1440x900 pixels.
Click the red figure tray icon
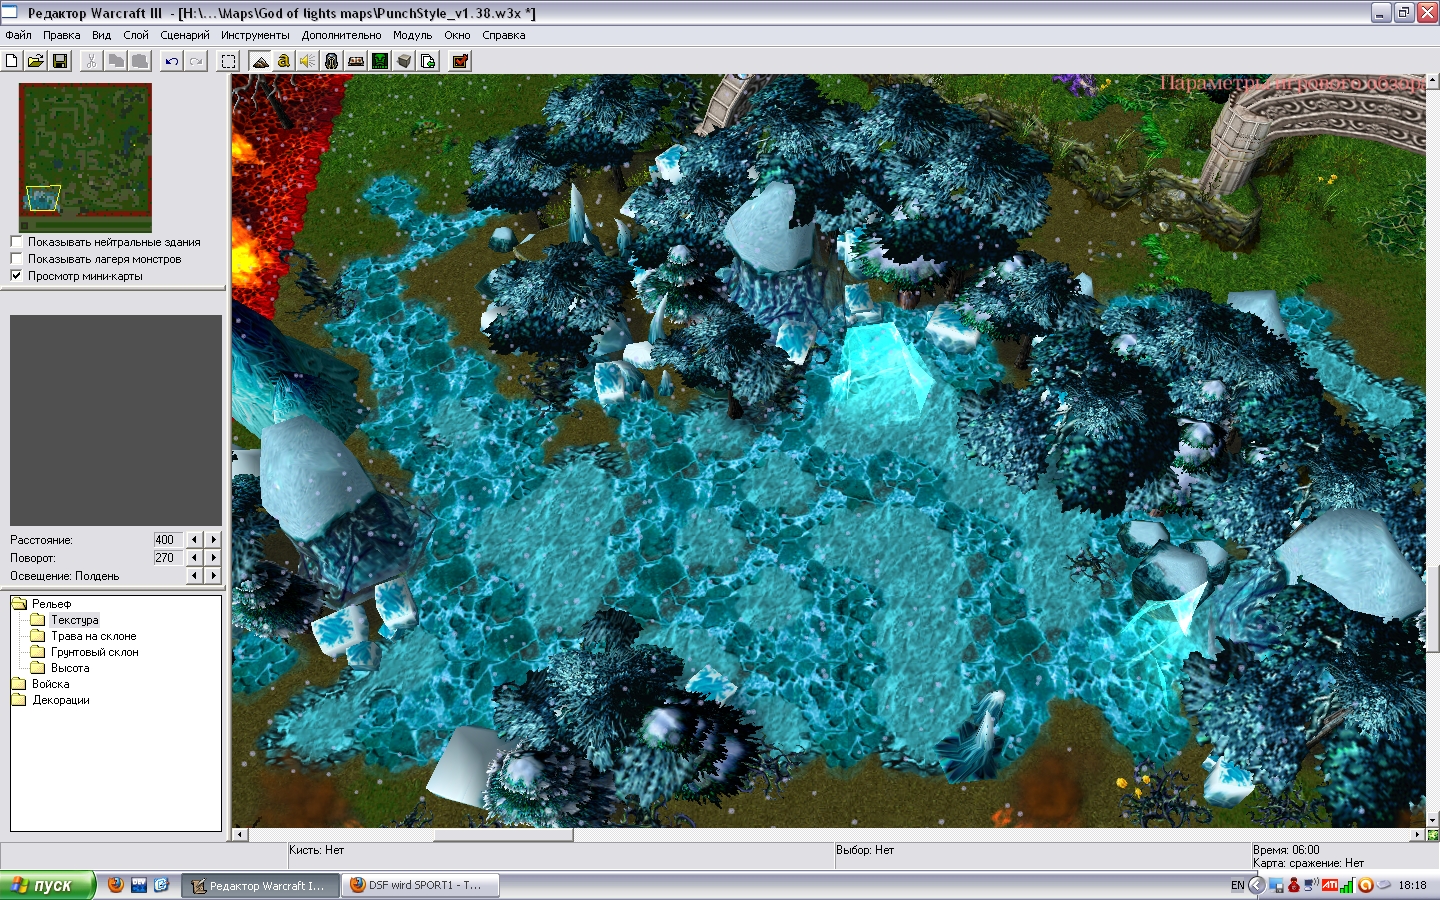[1294, 885]
